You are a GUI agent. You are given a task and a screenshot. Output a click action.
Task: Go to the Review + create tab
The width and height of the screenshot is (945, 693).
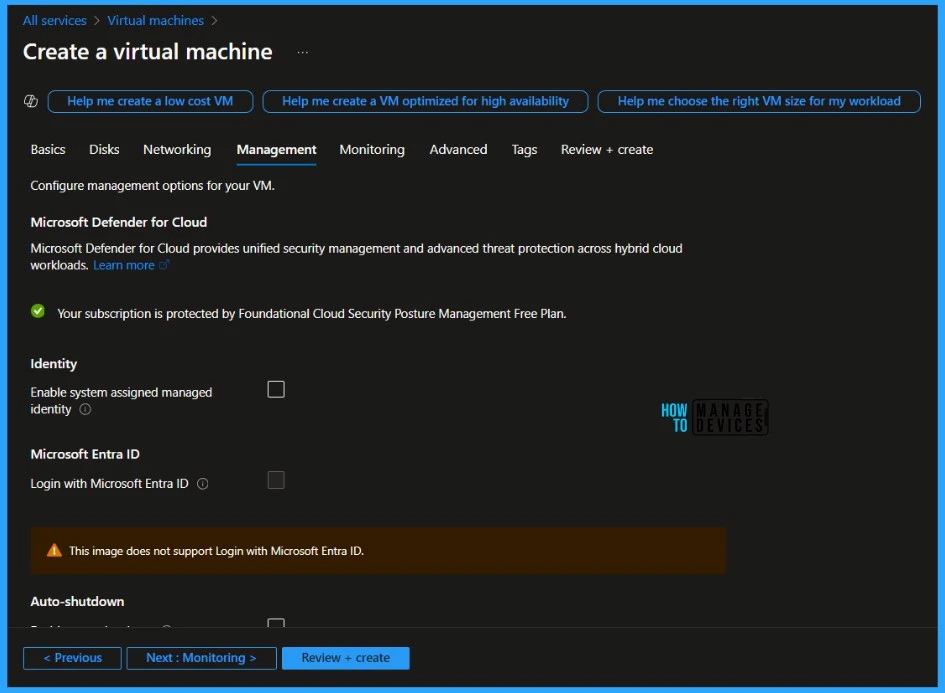tap(607, 149)
